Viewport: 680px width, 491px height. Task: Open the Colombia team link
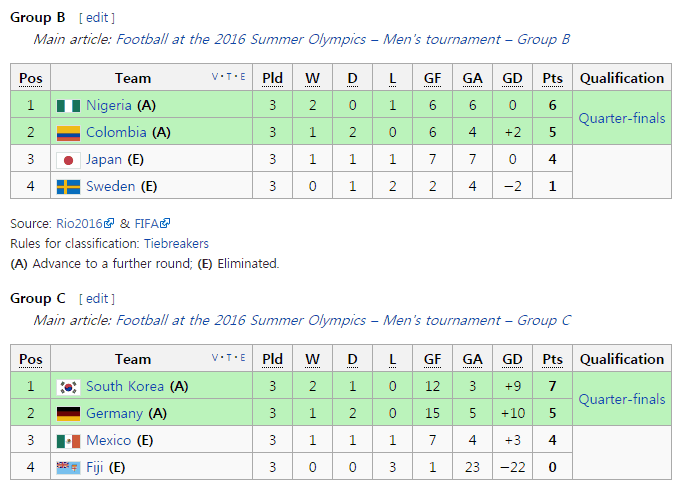pyautogui.click(x=116, y=132)
